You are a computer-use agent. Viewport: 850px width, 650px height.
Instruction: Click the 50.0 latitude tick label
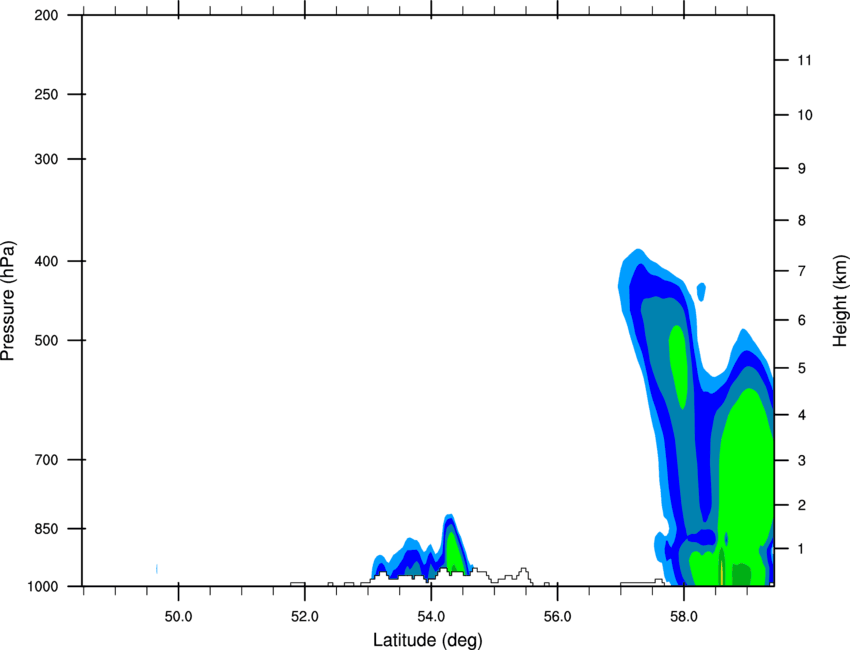(x=178, y=616)
